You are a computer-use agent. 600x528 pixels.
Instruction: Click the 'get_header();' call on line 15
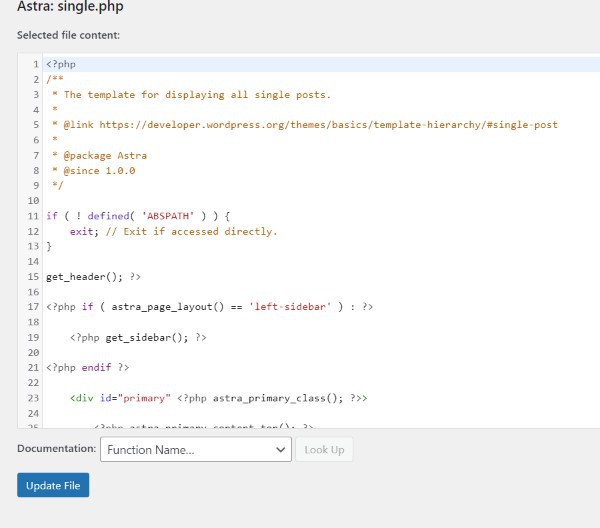point(84,277)
